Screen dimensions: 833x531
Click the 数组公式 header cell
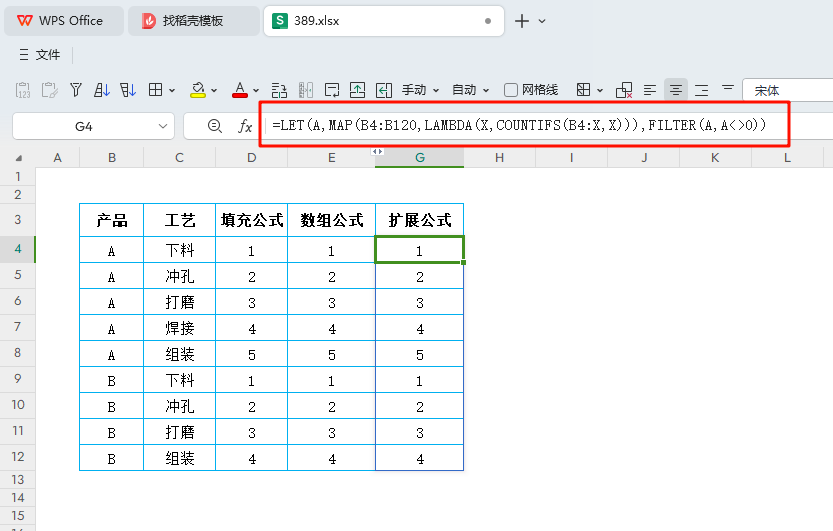[x=332, y=220]
